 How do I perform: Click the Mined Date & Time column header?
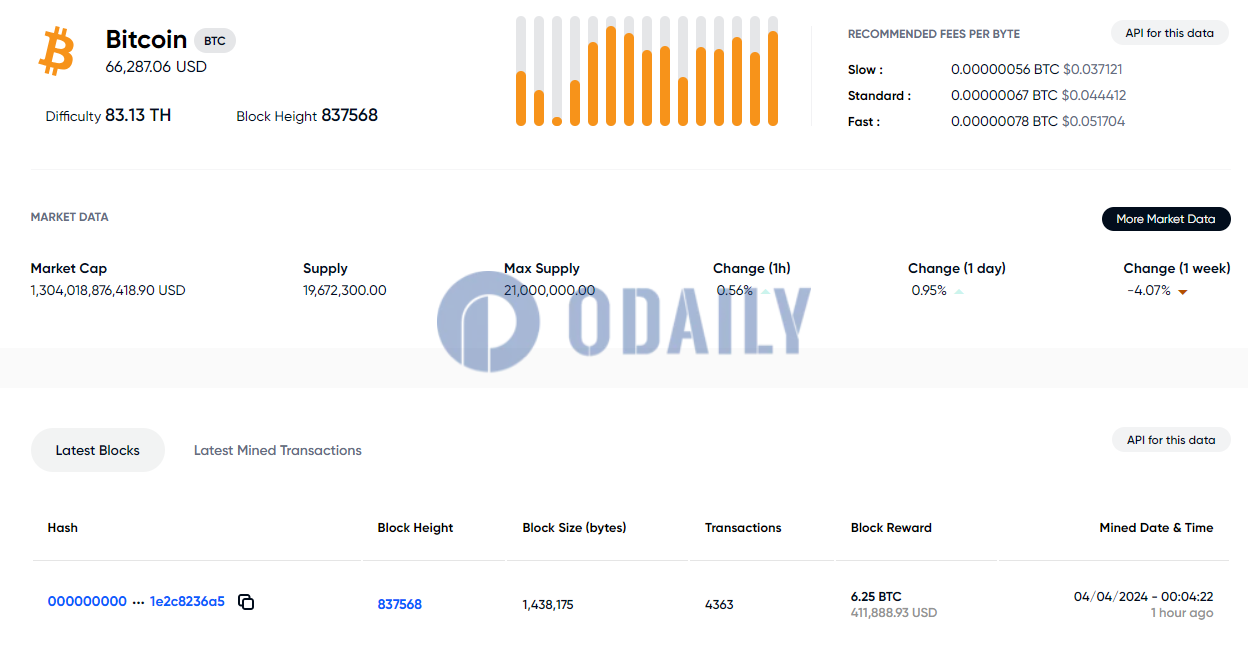pos(1156,527)
